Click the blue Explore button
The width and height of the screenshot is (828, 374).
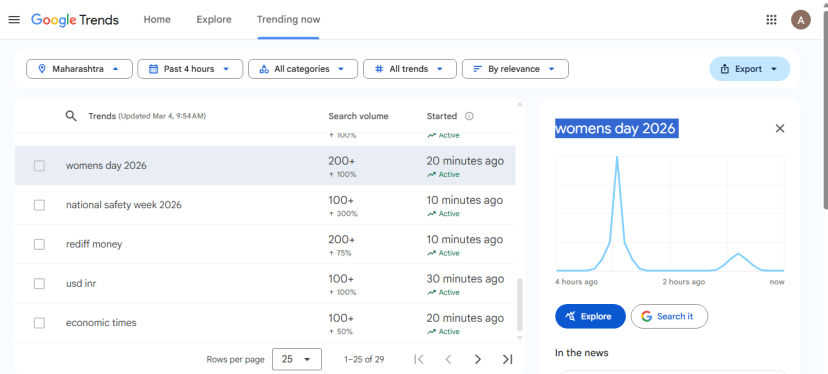pyautogui.click(x=590, y=316)
